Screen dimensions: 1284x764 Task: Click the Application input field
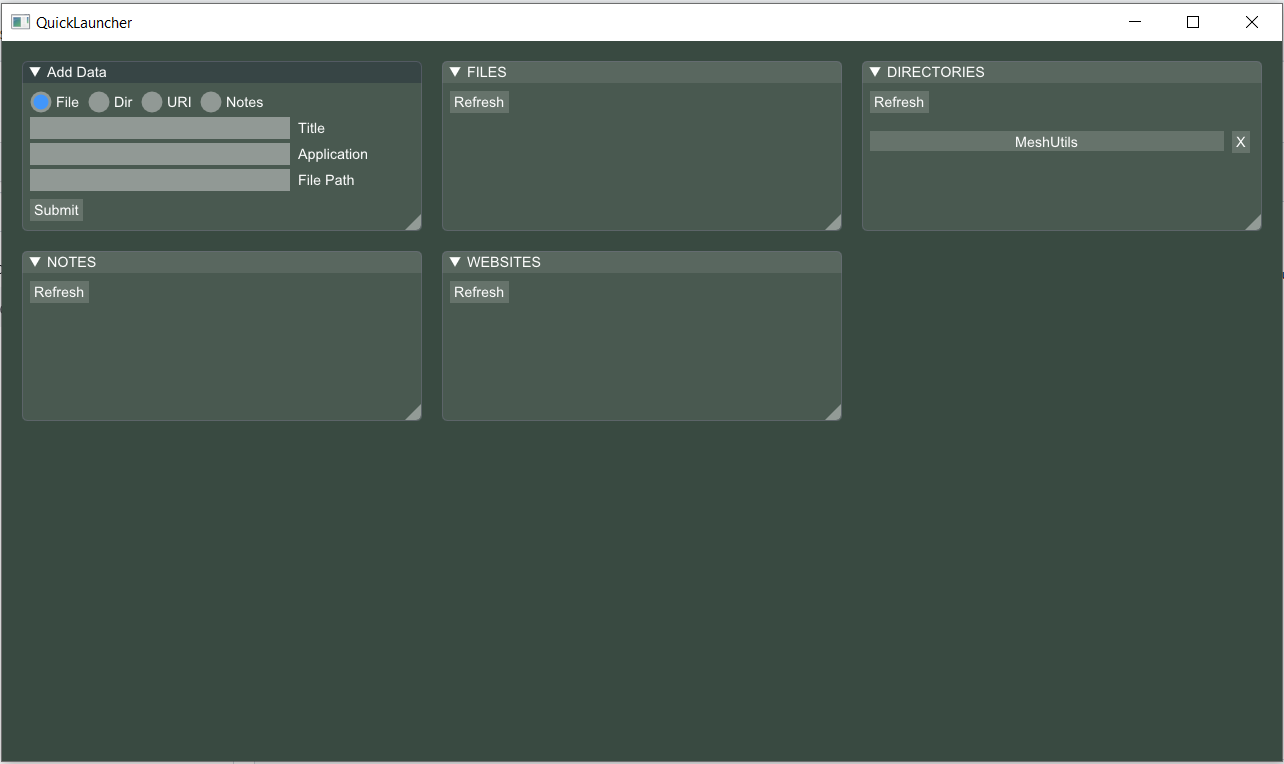(x=159, y=153)
